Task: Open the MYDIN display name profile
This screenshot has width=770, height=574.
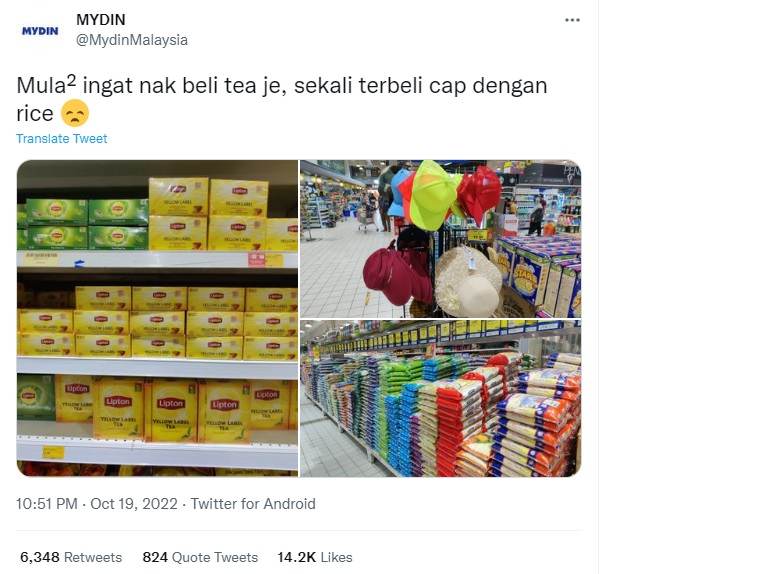Action: point(101,20)
